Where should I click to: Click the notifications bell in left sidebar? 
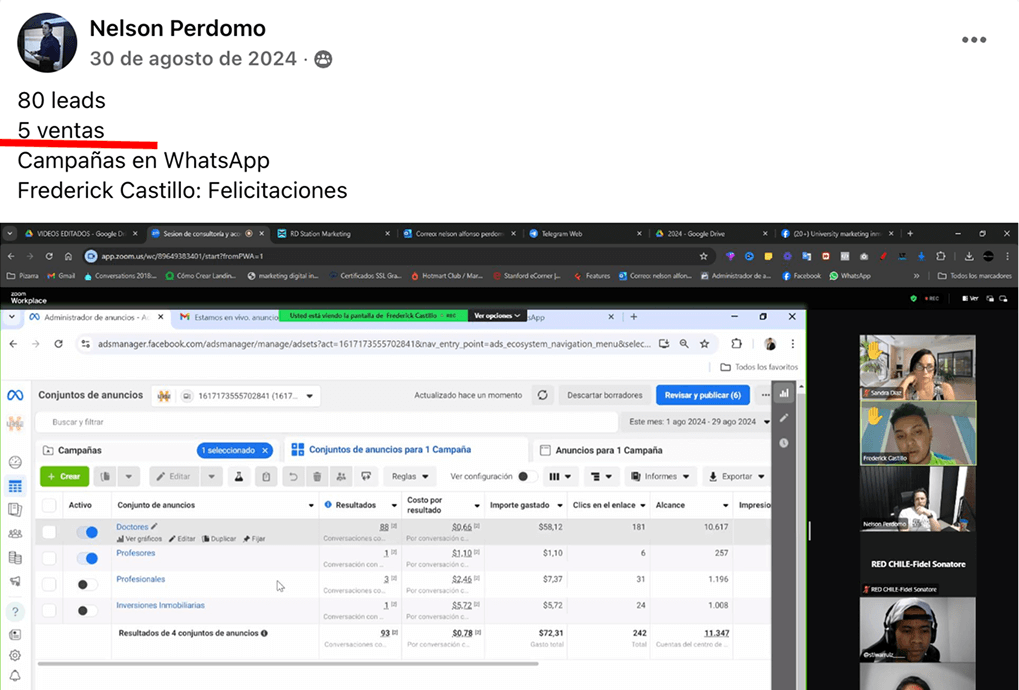[15, 675]
